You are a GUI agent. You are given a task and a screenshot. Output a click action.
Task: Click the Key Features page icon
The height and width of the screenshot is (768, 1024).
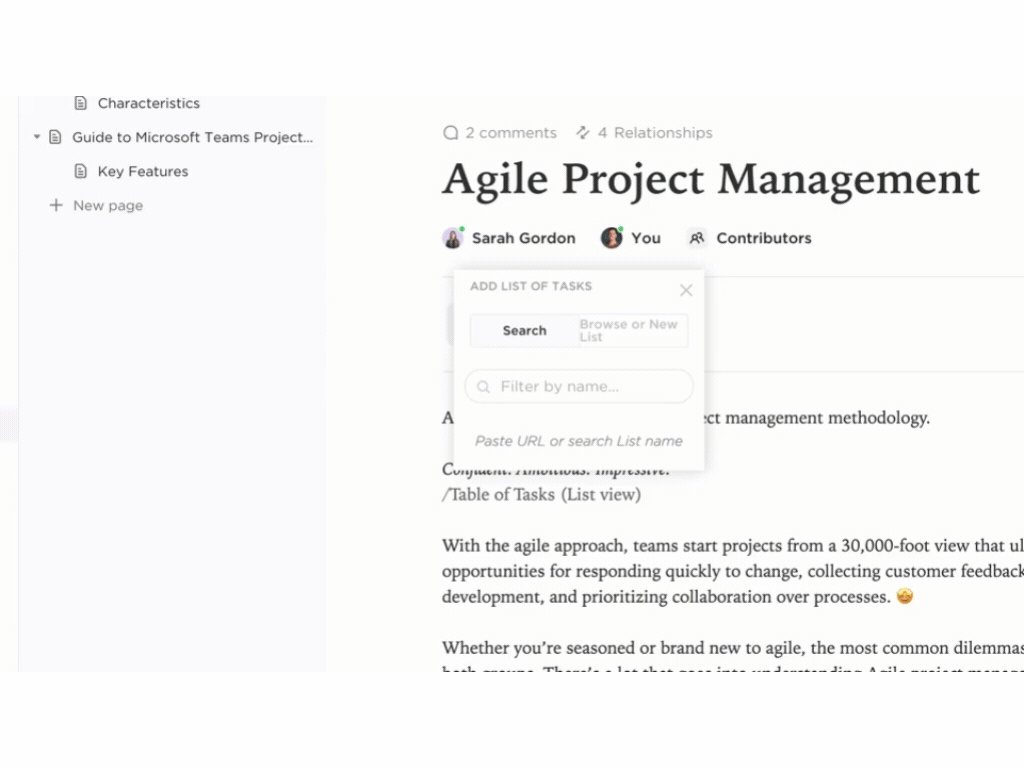[x=80, y=171]
